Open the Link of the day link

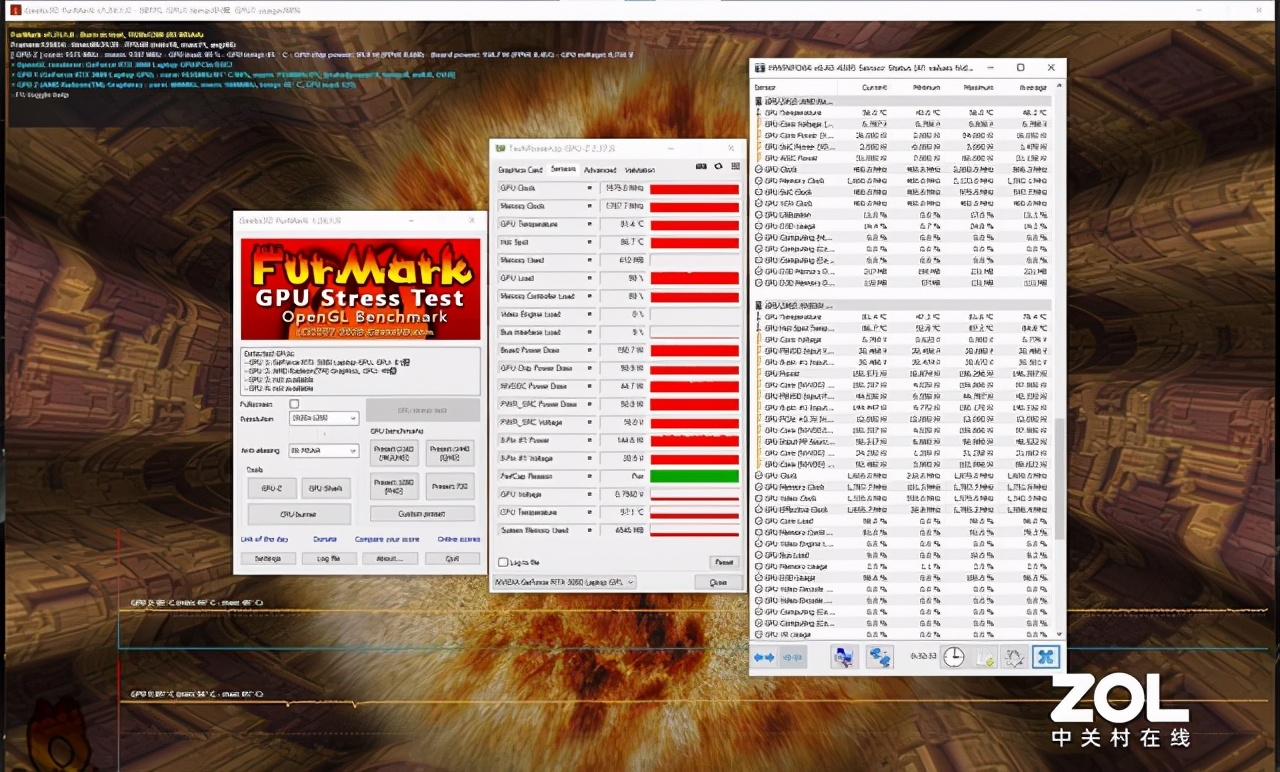(x=264, y=539)
